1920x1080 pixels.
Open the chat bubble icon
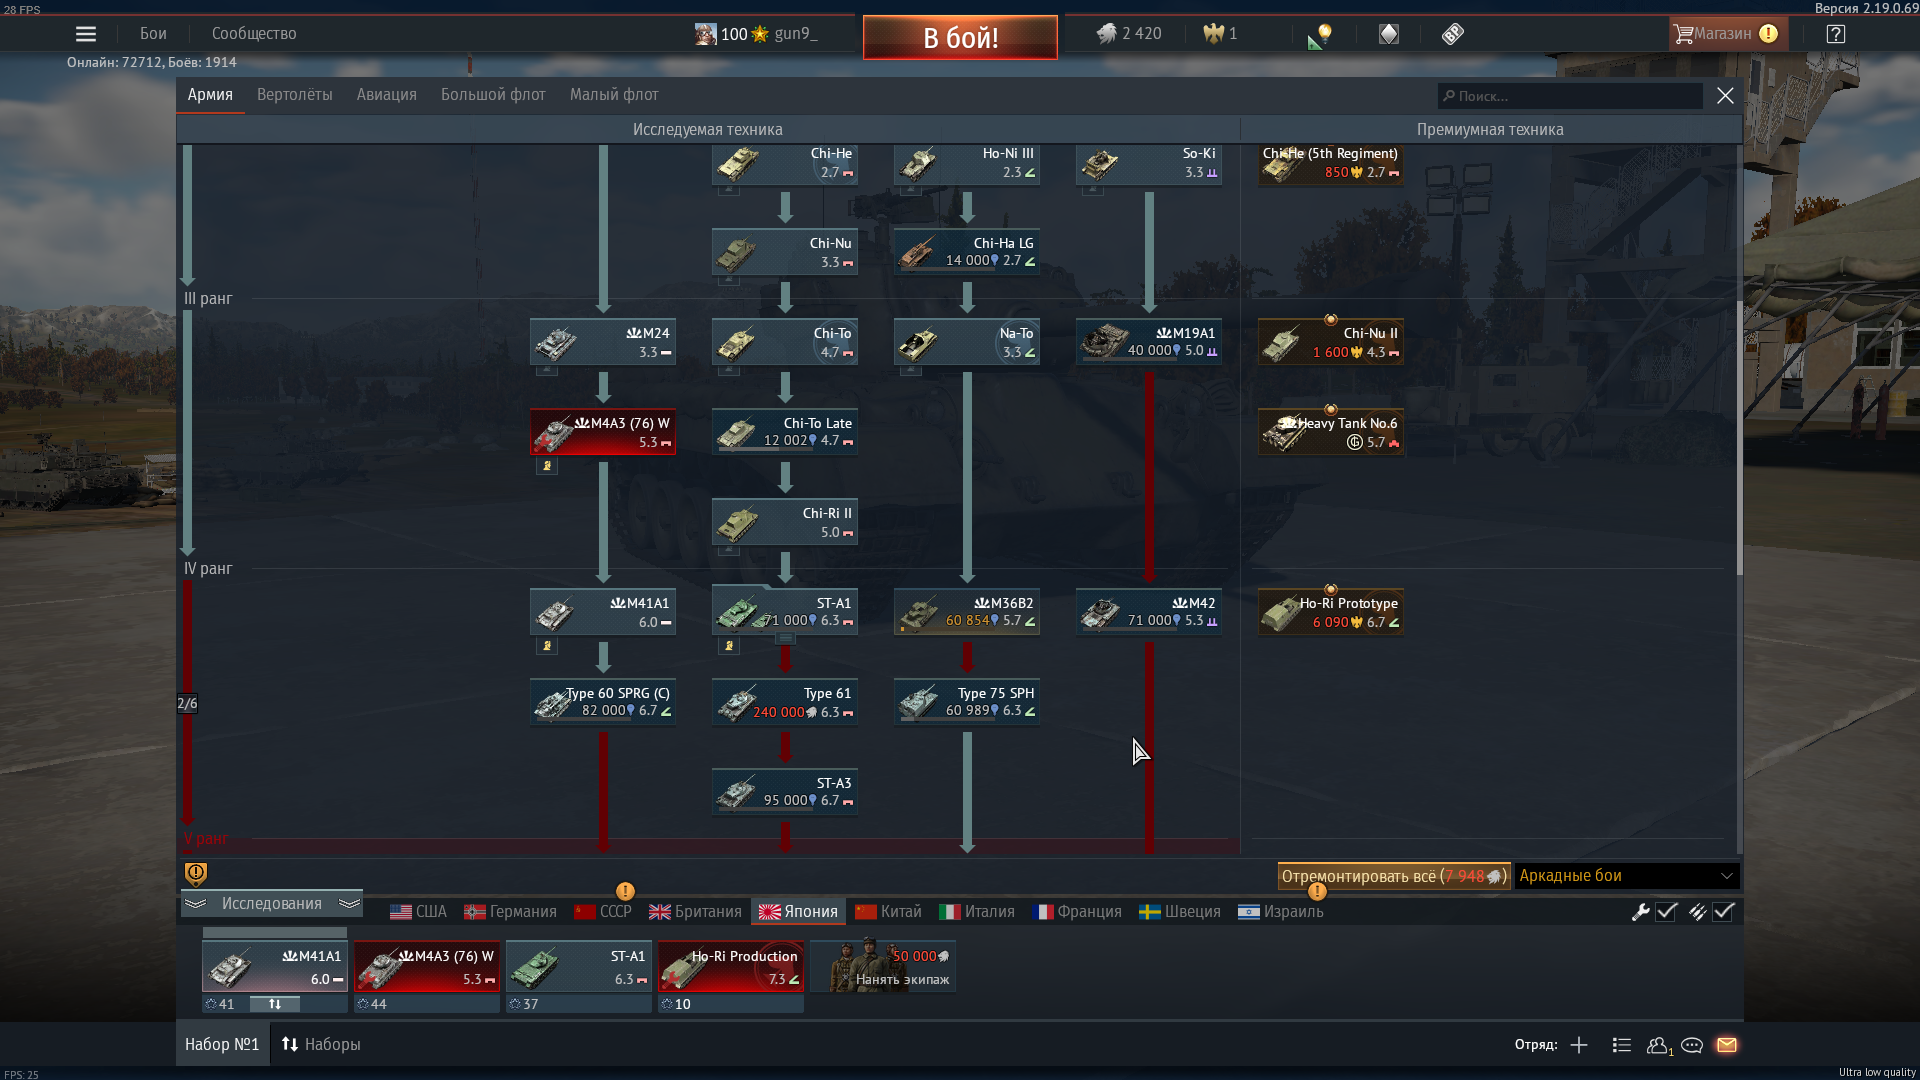coord(1692,1045)
